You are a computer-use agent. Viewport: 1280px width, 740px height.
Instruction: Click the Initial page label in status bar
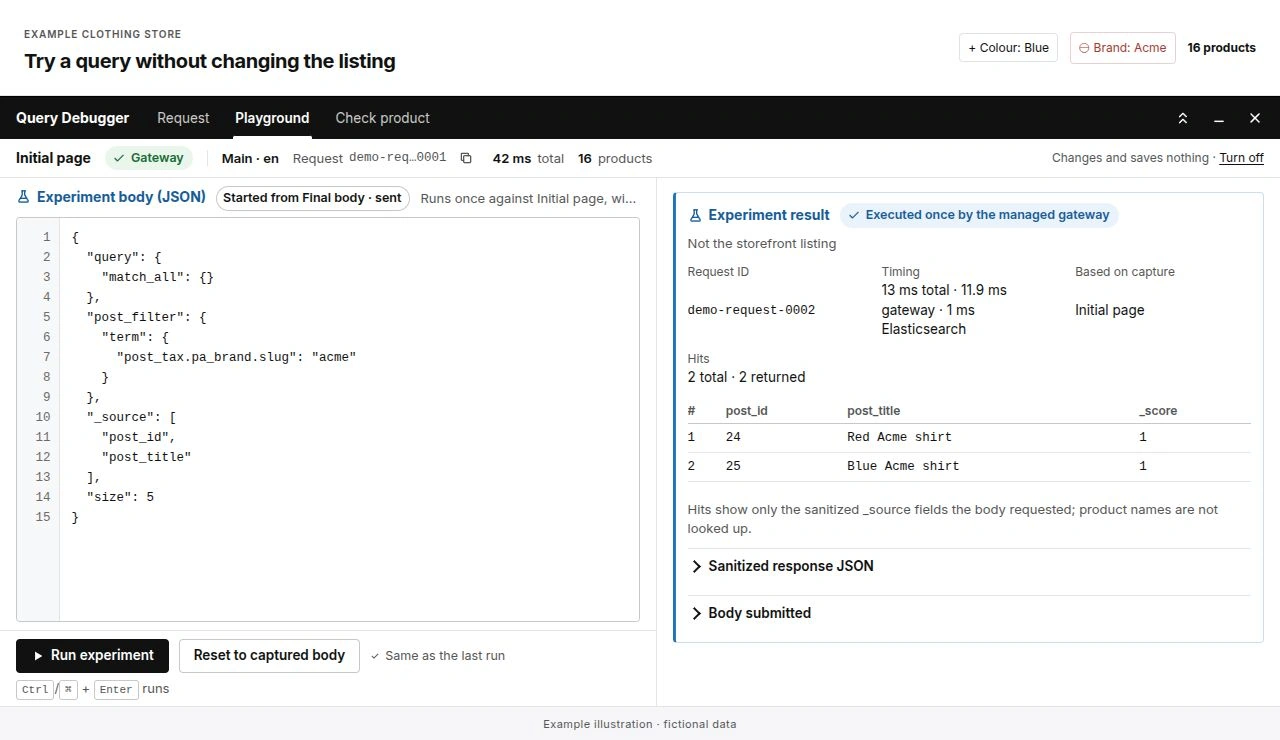[53, 158]
